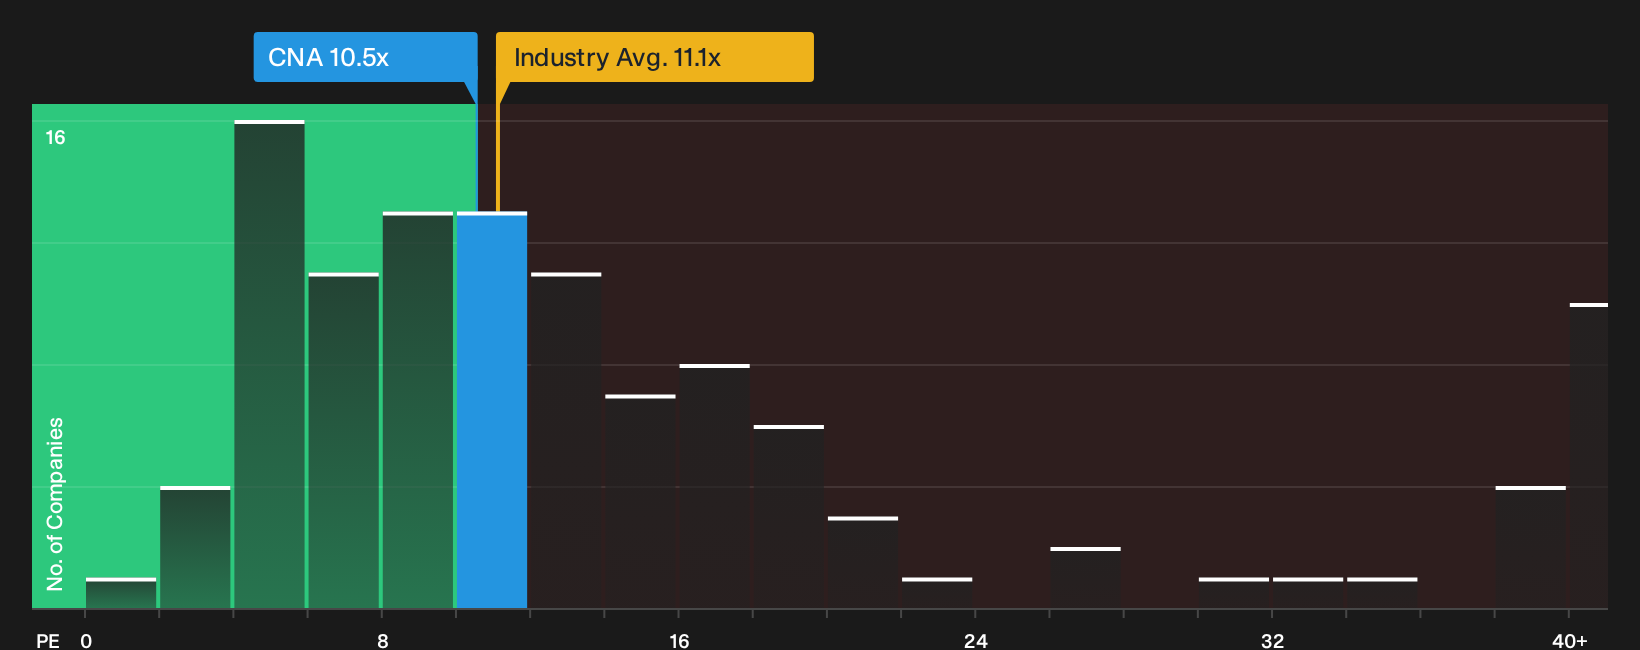
Task: Click the bar just right of PE 16
Action: pos(715,486)
